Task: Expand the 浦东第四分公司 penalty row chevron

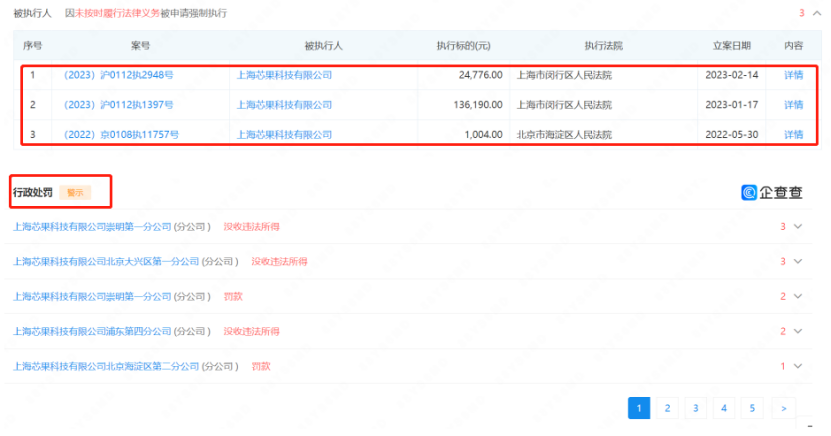Action: click(798, 332)
